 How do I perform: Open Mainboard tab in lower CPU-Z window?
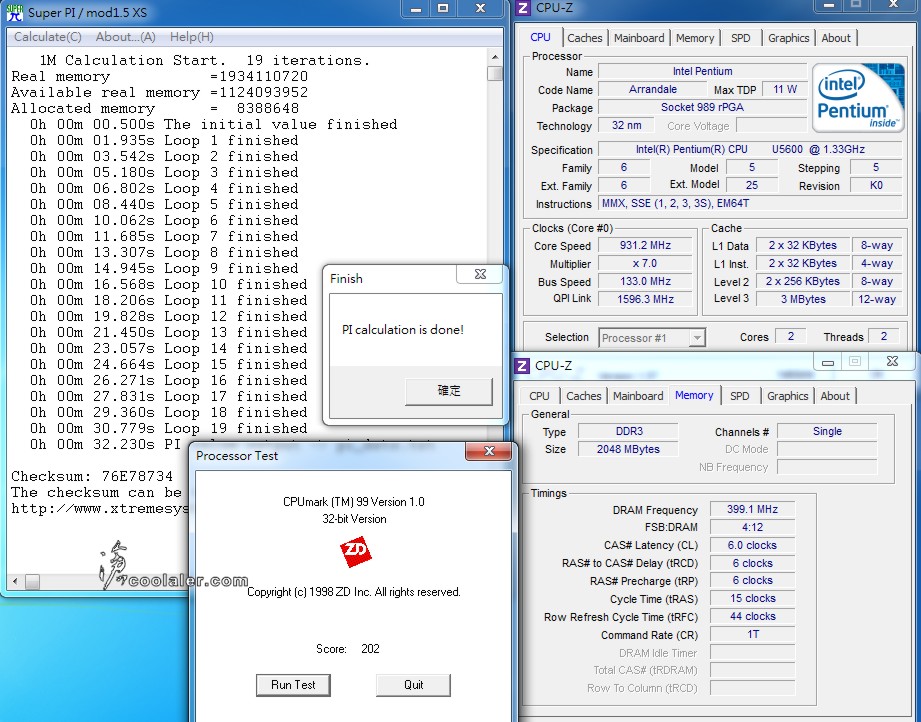(x=638, y=396)
